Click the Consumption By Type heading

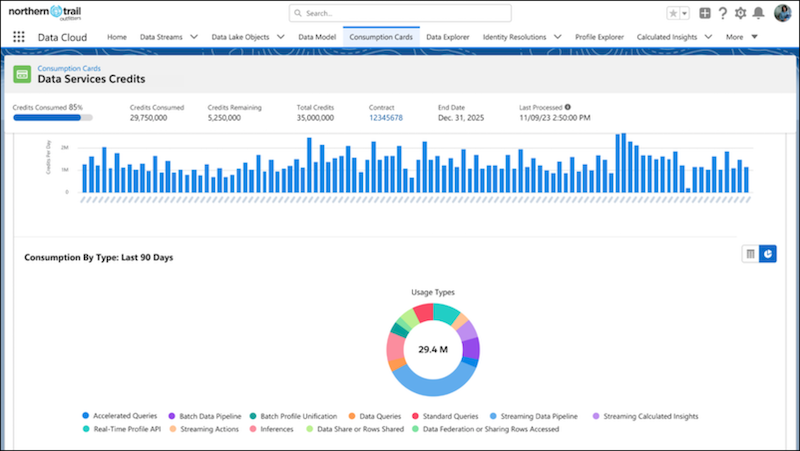tap(98, 258)
